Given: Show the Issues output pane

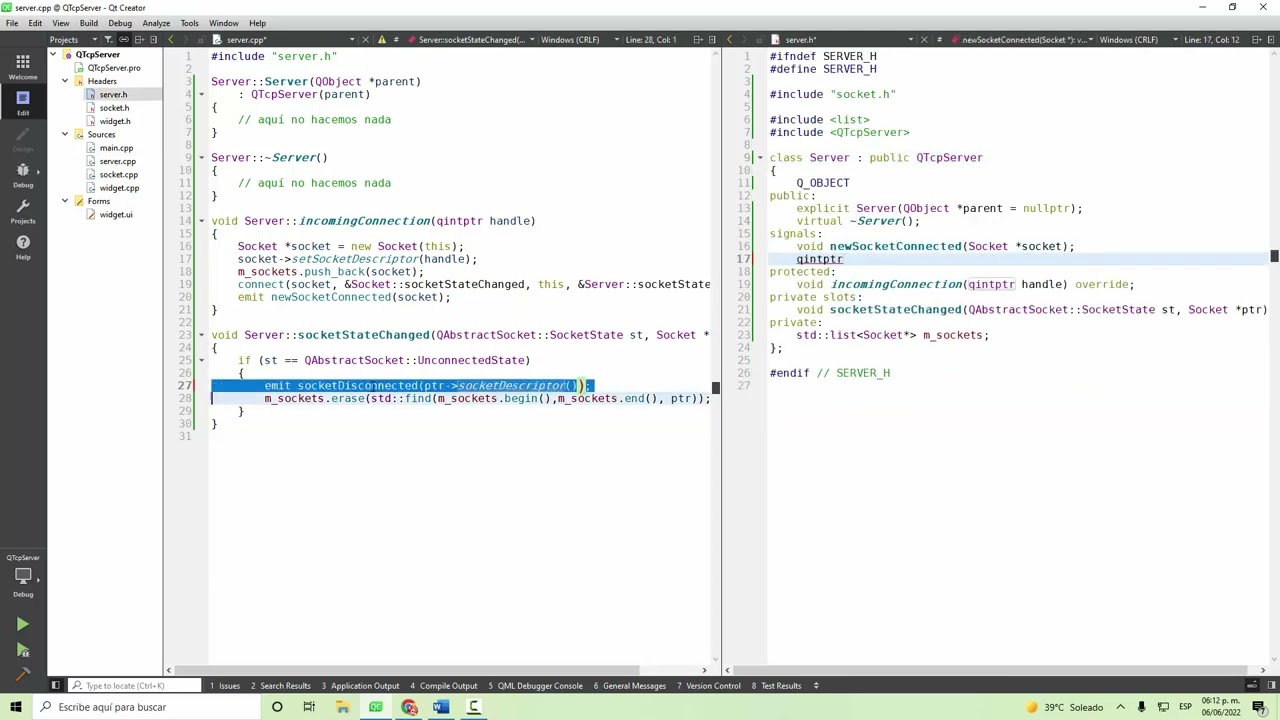Looking at the screenshot, I should tap(225, 686).
